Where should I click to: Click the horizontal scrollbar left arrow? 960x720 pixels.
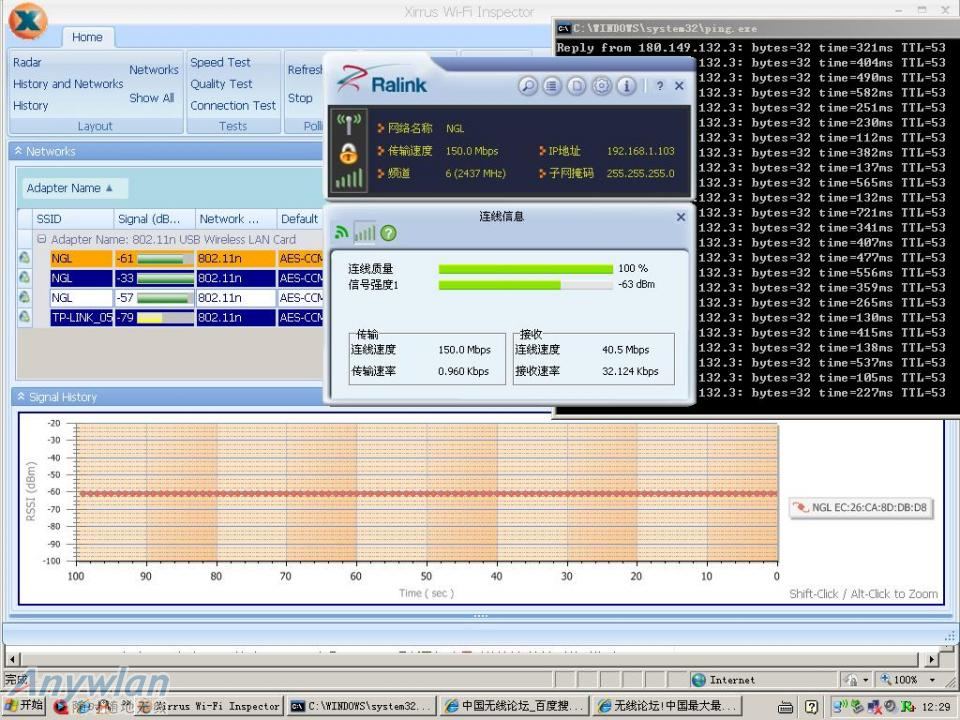tap(12, 659)
